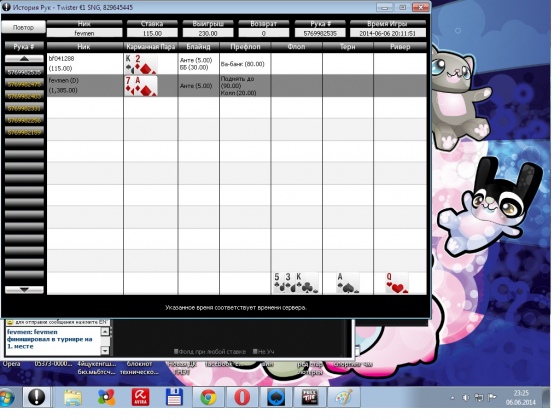Select hand number 5769982535 in list

(x=24, y=72)
